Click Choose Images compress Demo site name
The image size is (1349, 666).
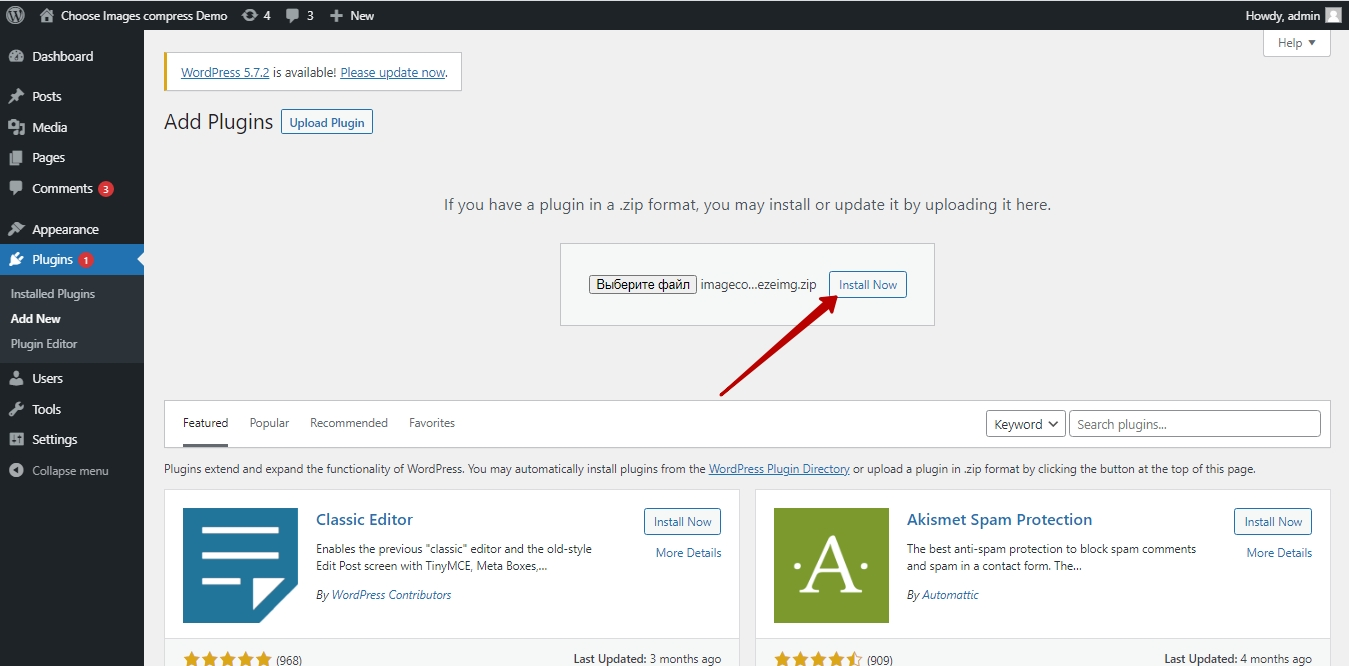tap(144, 16)
